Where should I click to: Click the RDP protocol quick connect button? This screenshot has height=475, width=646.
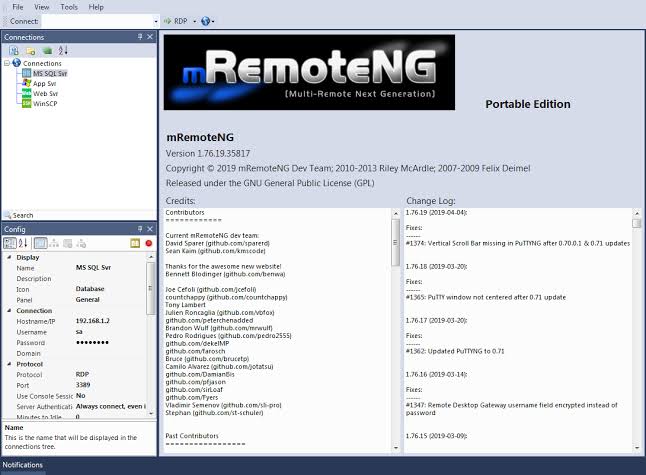click(176, 21)
